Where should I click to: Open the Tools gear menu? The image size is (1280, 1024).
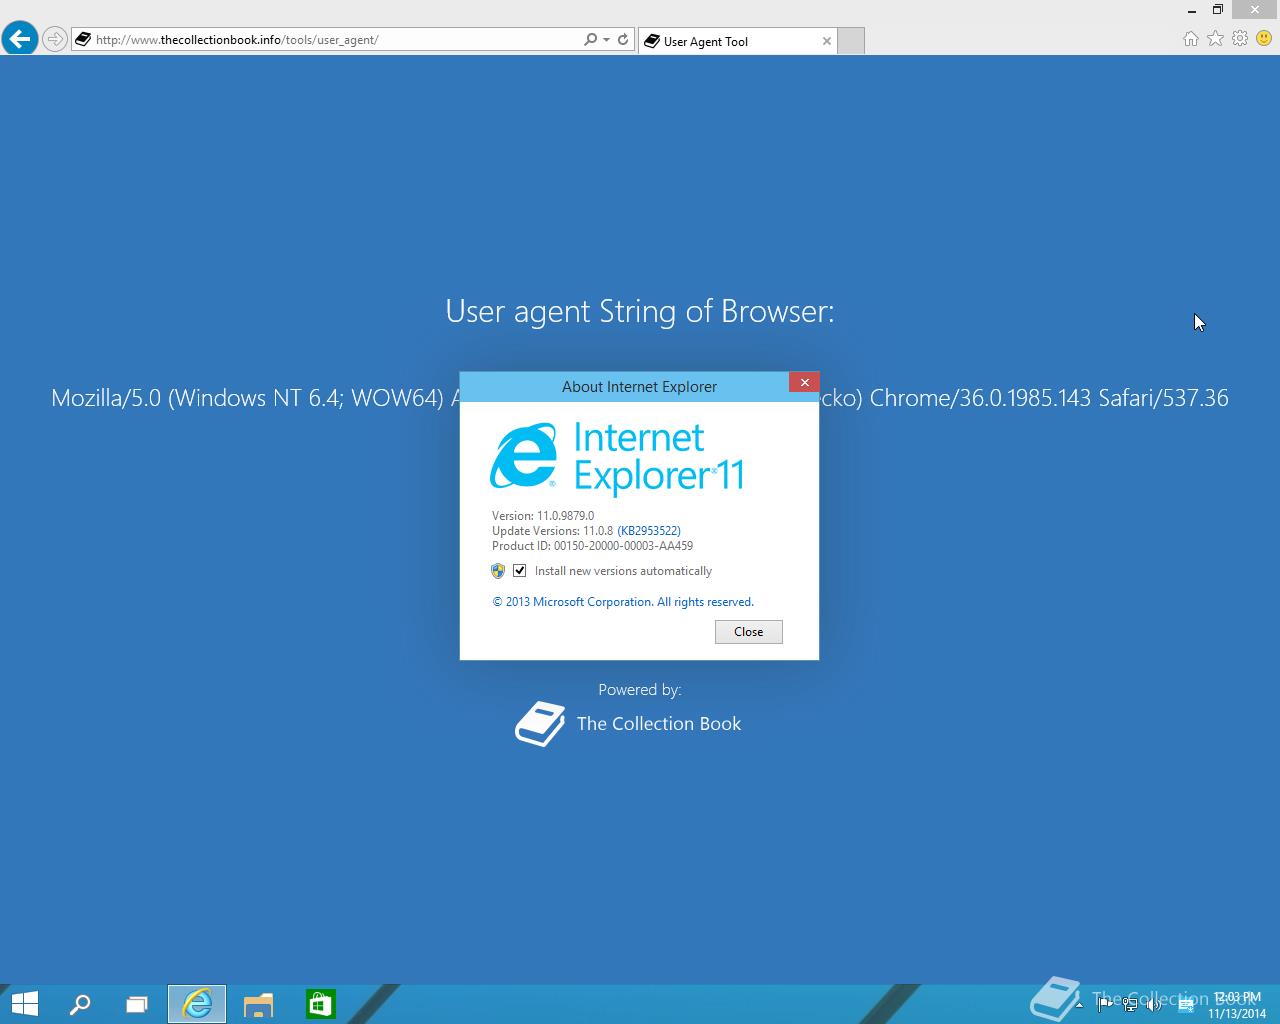1240,39
